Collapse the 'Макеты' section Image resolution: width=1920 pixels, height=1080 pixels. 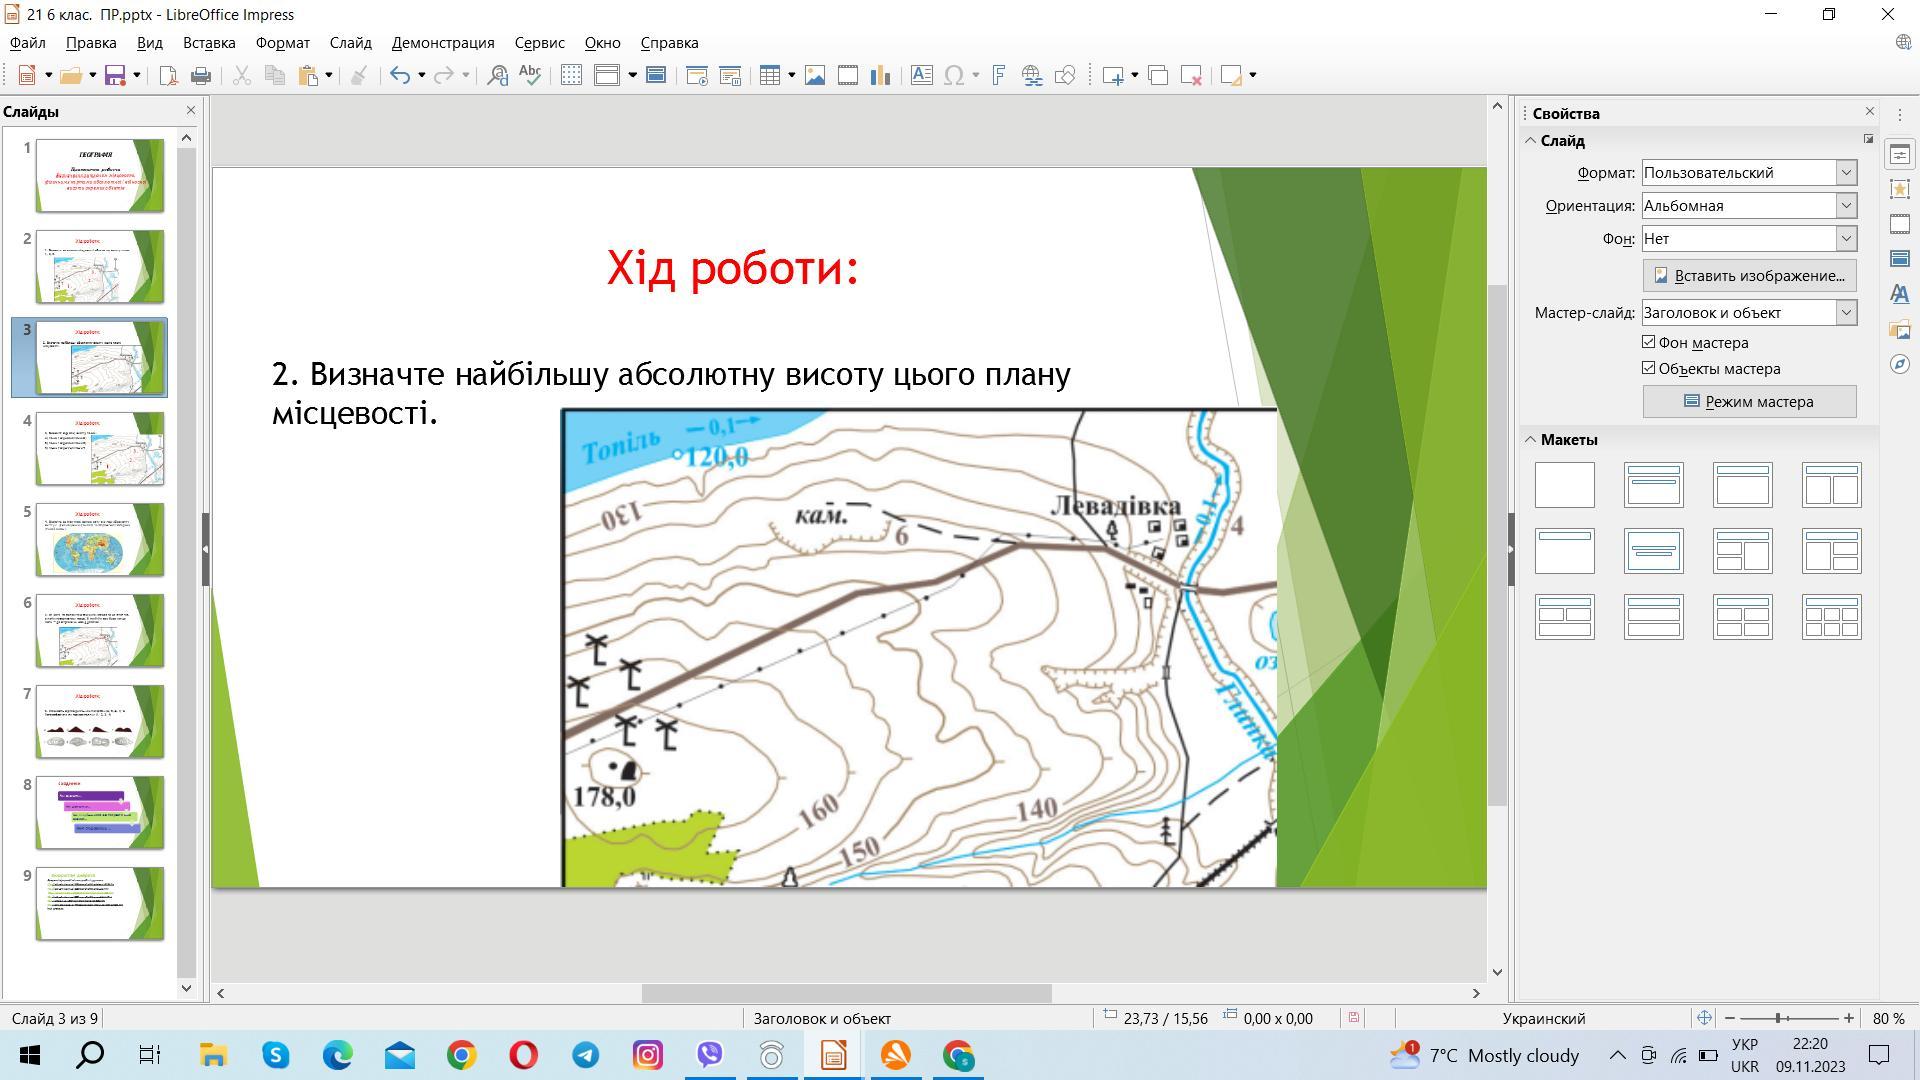point(1531,440)
